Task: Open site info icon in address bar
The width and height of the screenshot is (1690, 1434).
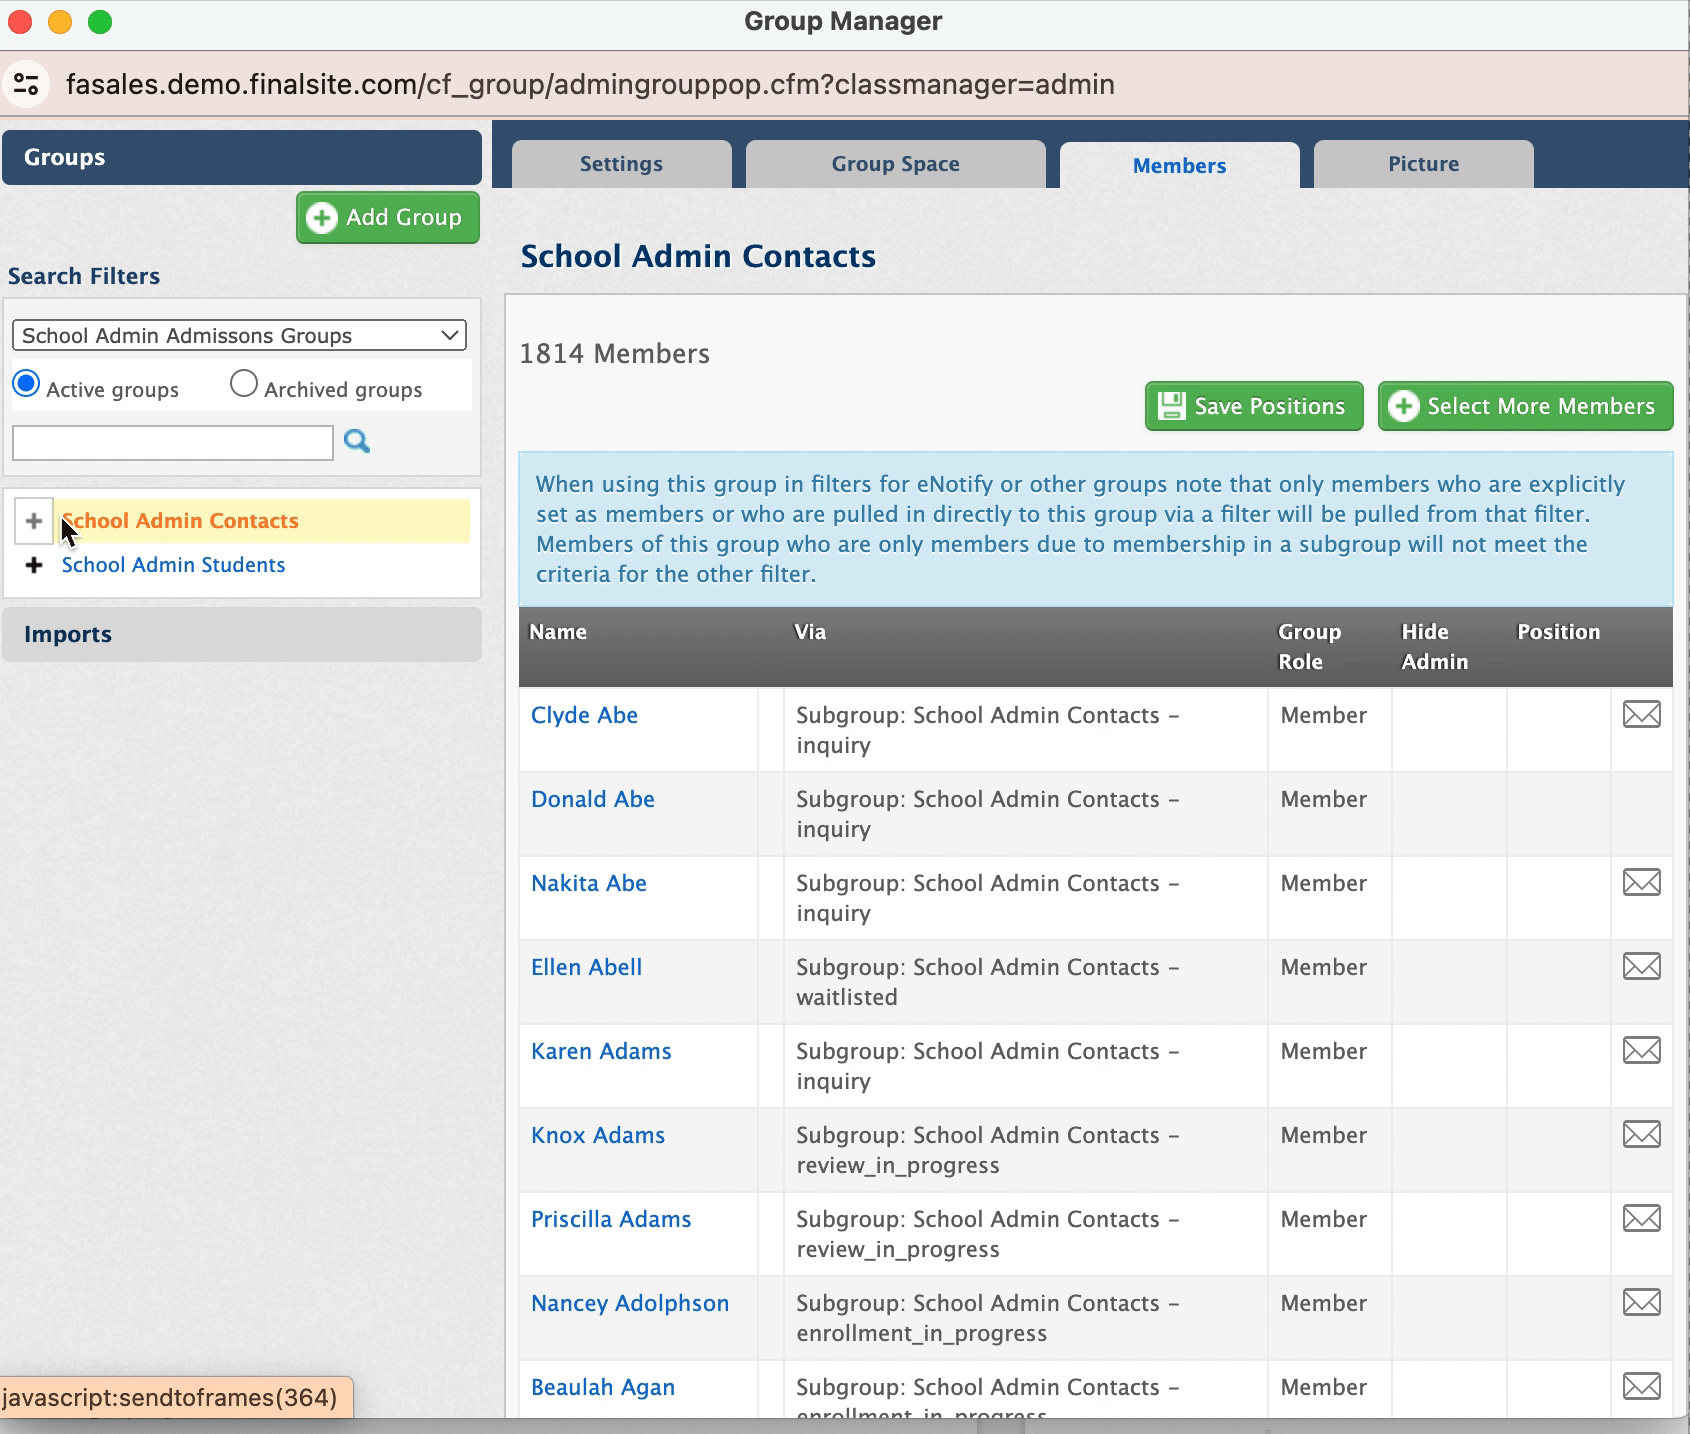Action: pos(27,84)
